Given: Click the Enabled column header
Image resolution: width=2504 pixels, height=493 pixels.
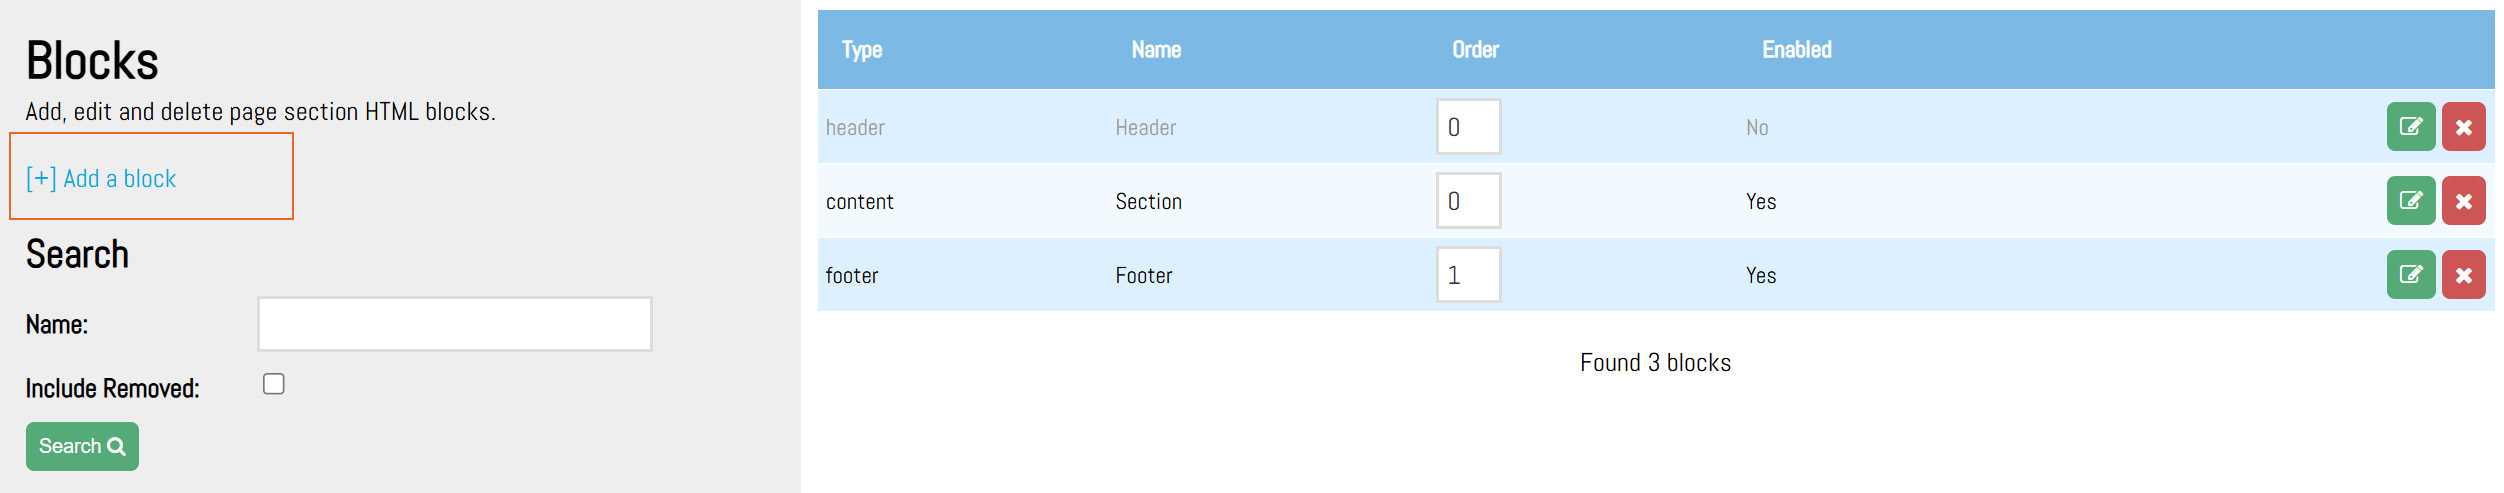Looking at the screenshot, I should tap(1796, 50).
